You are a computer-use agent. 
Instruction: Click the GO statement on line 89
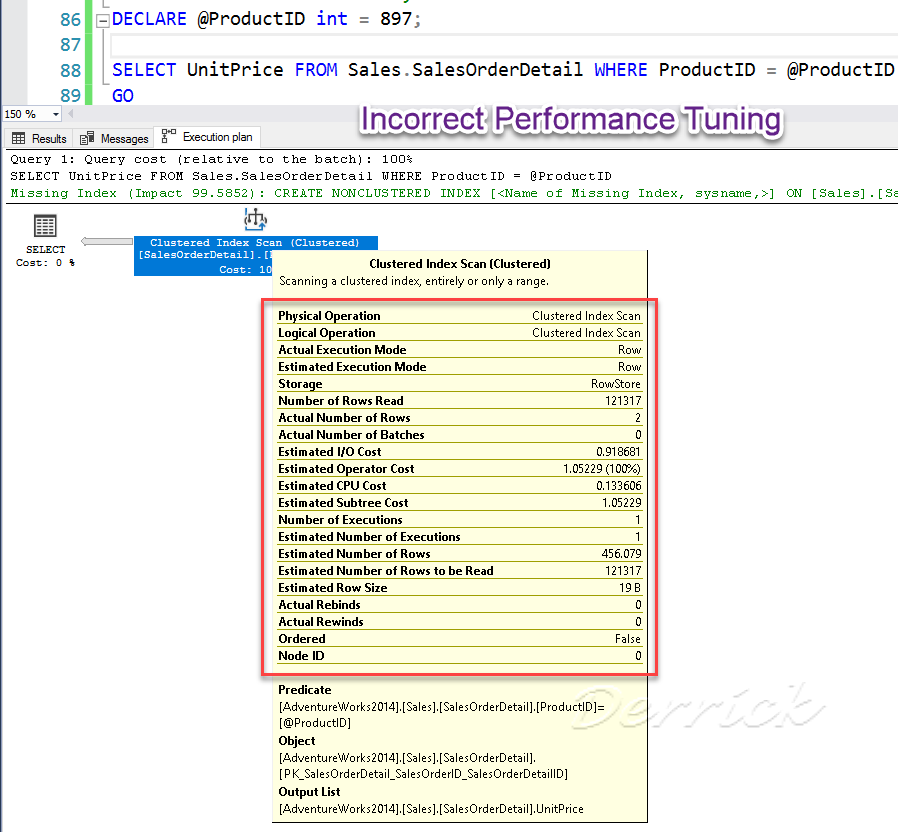(x=121, y=95)
